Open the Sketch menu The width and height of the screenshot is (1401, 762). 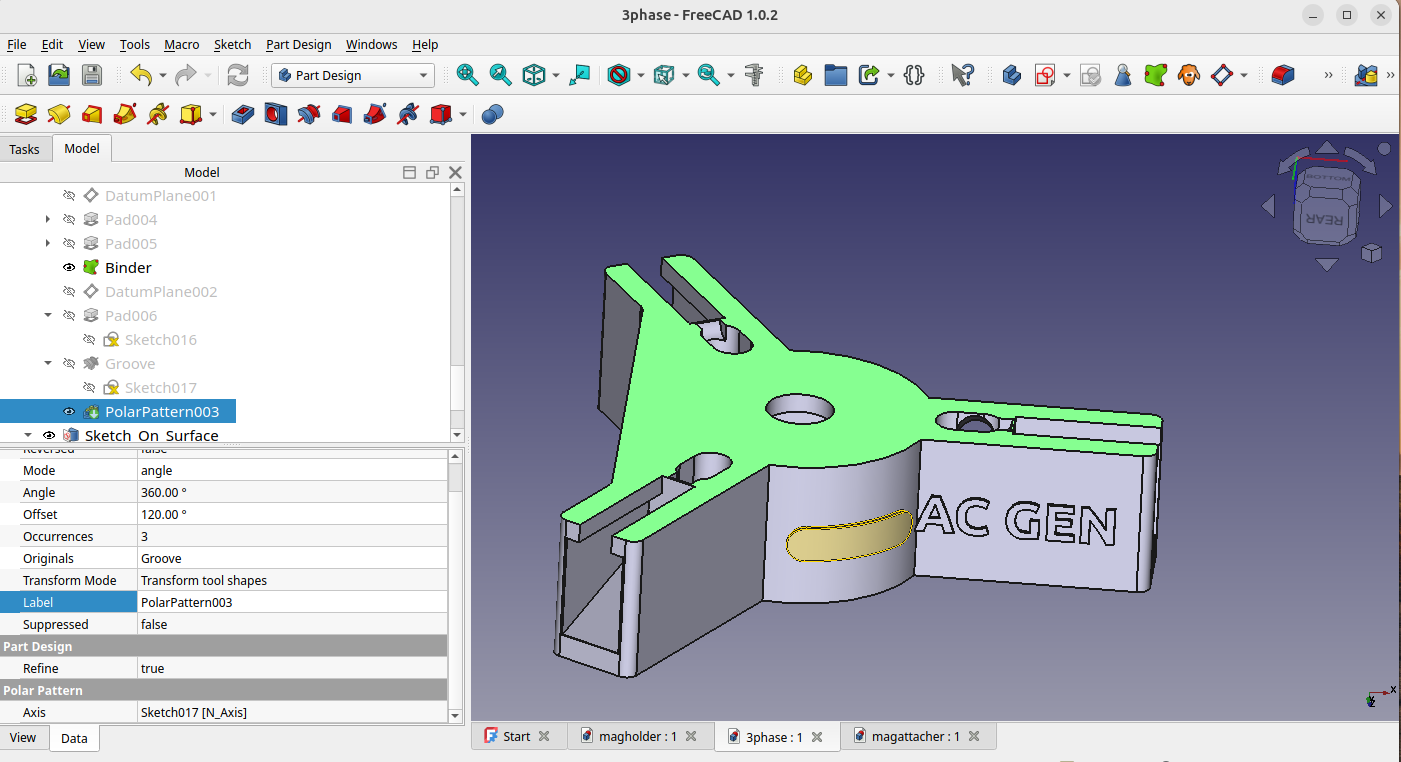[233, 44]
